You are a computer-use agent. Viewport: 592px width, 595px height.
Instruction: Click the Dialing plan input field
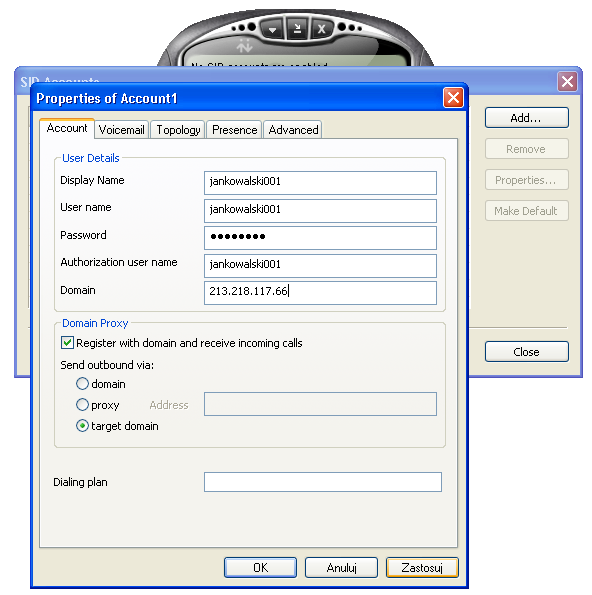click(323, 482)
